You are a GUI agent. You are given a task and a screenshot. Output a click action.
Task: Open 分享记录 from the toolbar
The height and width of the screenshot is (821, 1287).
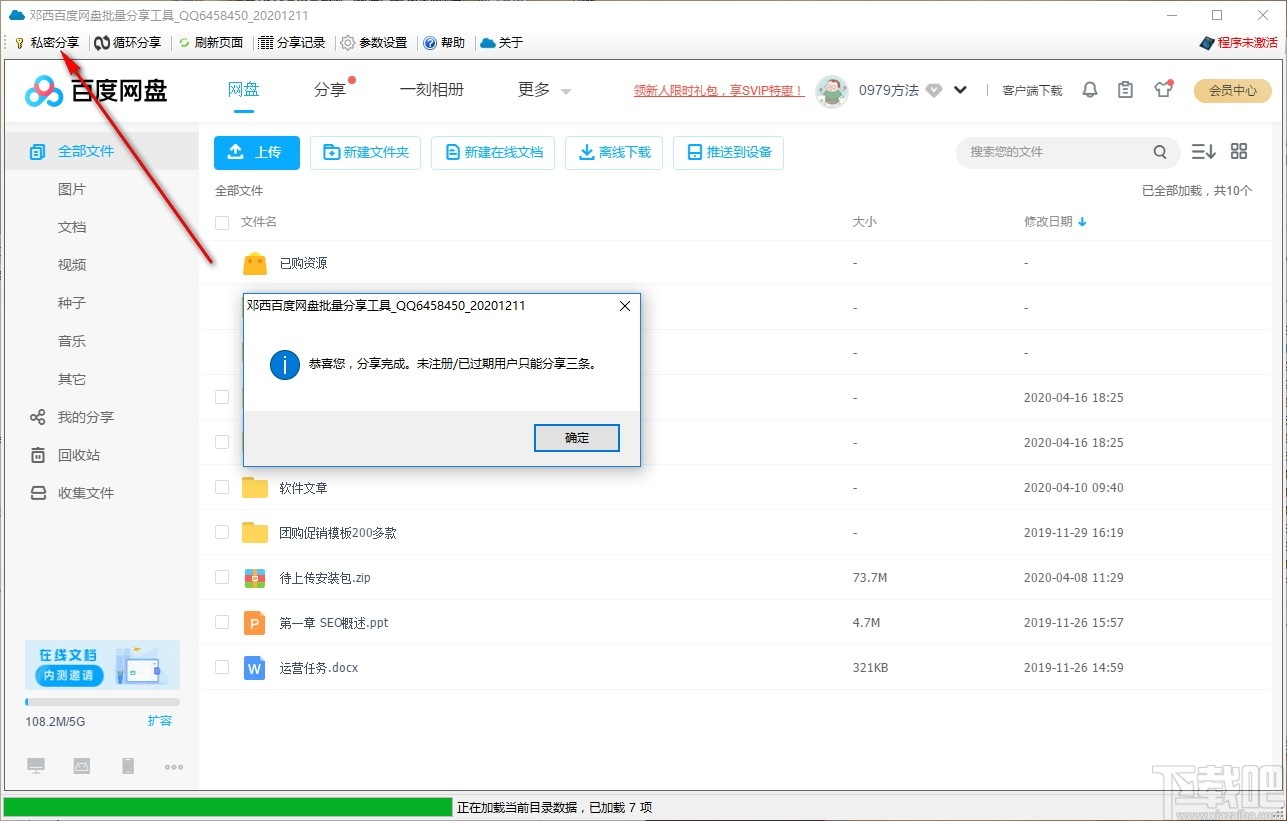[292, 43]
